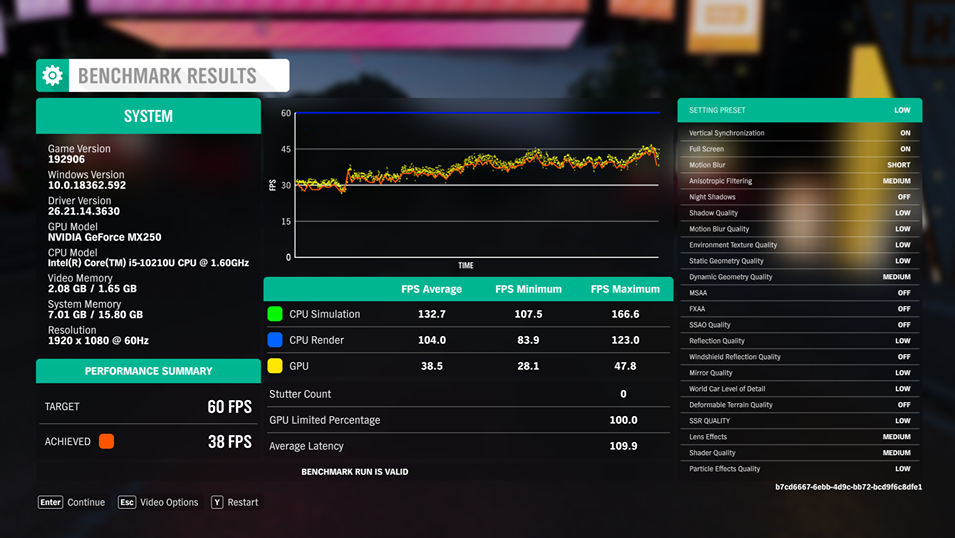Click the gear icon beside Benchmark Results
Screen dimensions: 955x538
click(x=53, y=76)
